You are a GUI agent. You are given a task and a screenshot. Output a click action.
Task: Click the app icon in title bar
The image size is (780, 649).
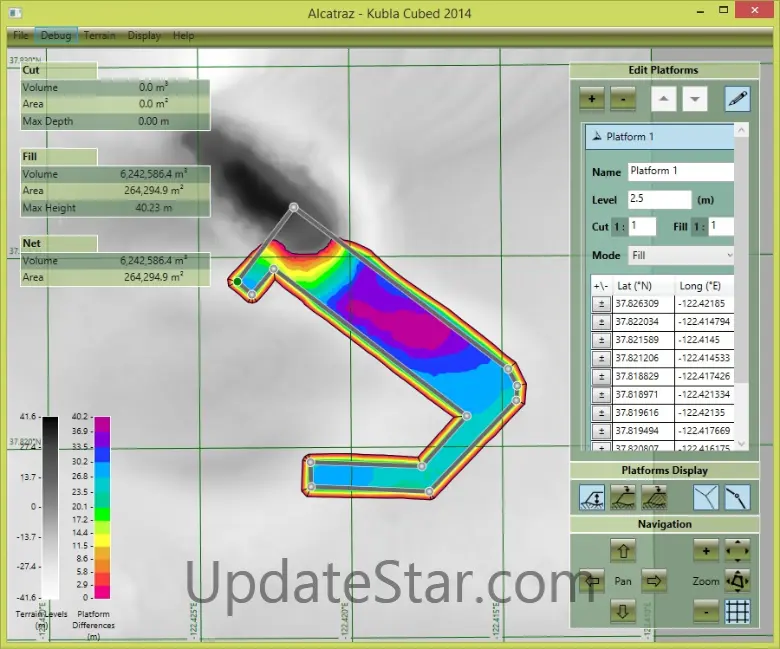[x=15, y=12]
